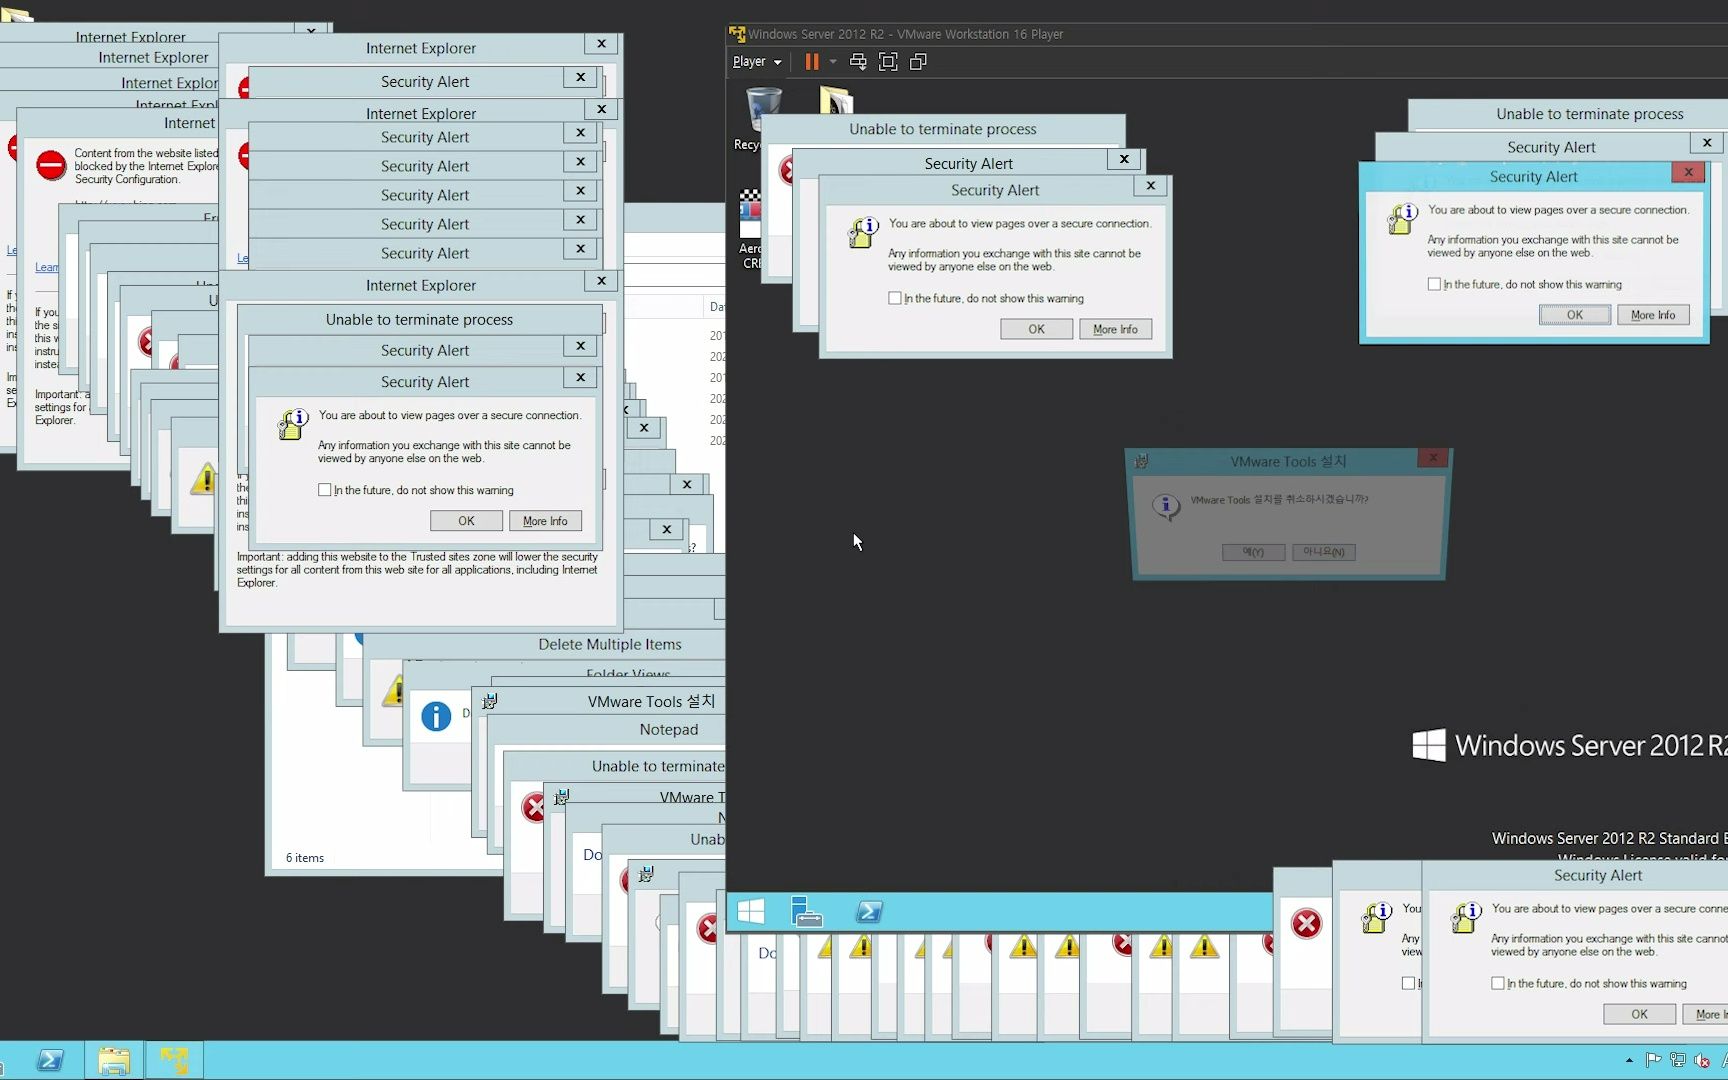Expand the pause button's dropdown arrow
Viewport: 1728px width, 1080px height.
[x=833, y=61]
